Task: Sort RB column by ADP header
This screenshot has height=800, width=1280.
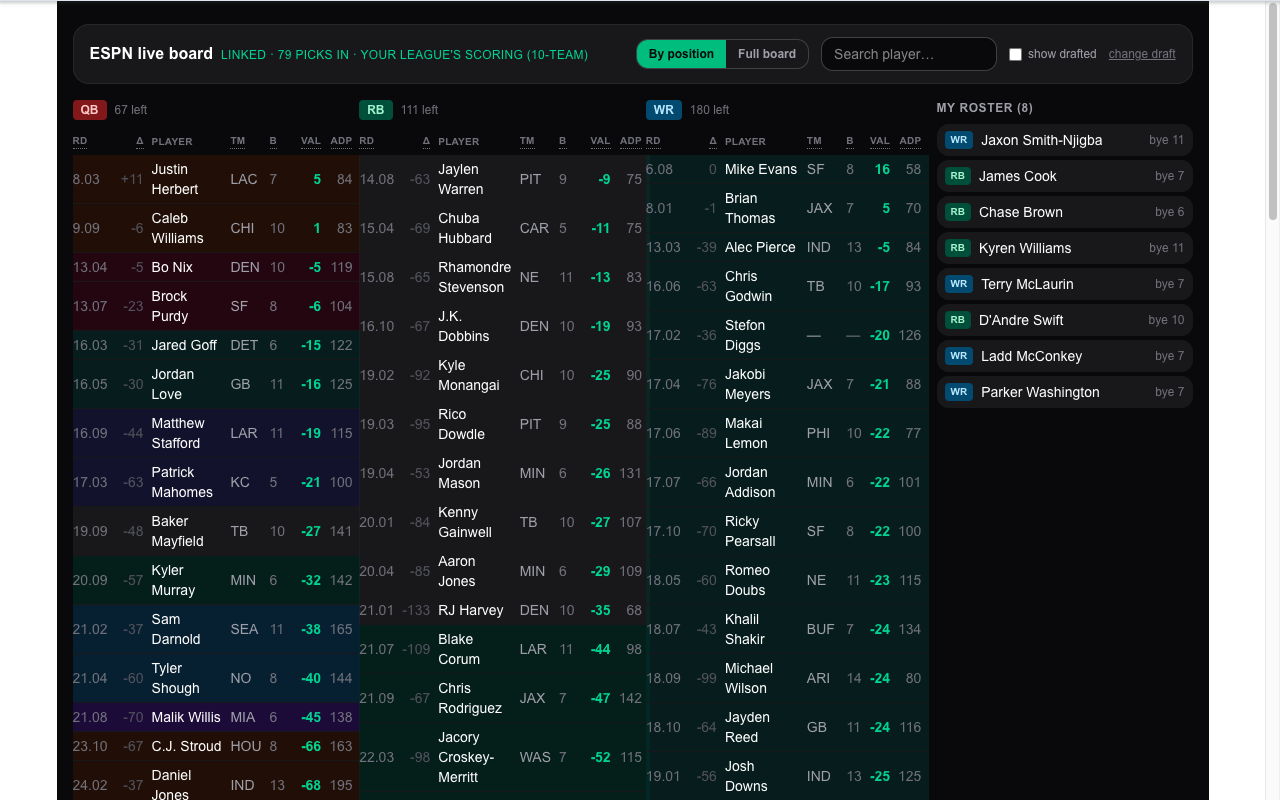Action: coord(631,141)
